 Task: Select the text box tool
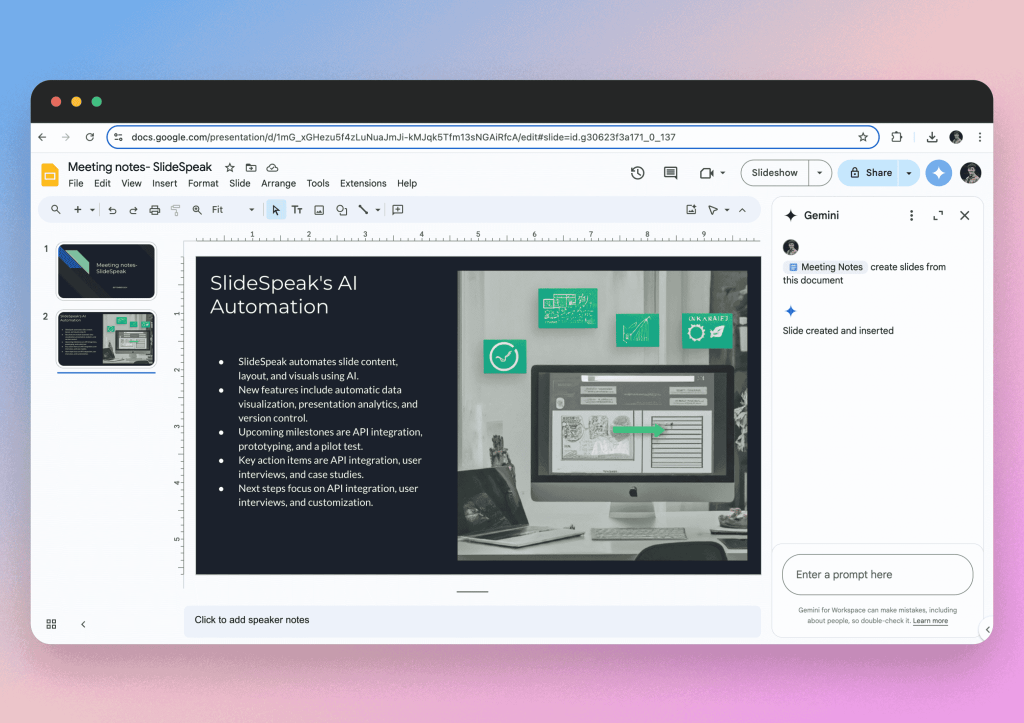tap(297, 210)
